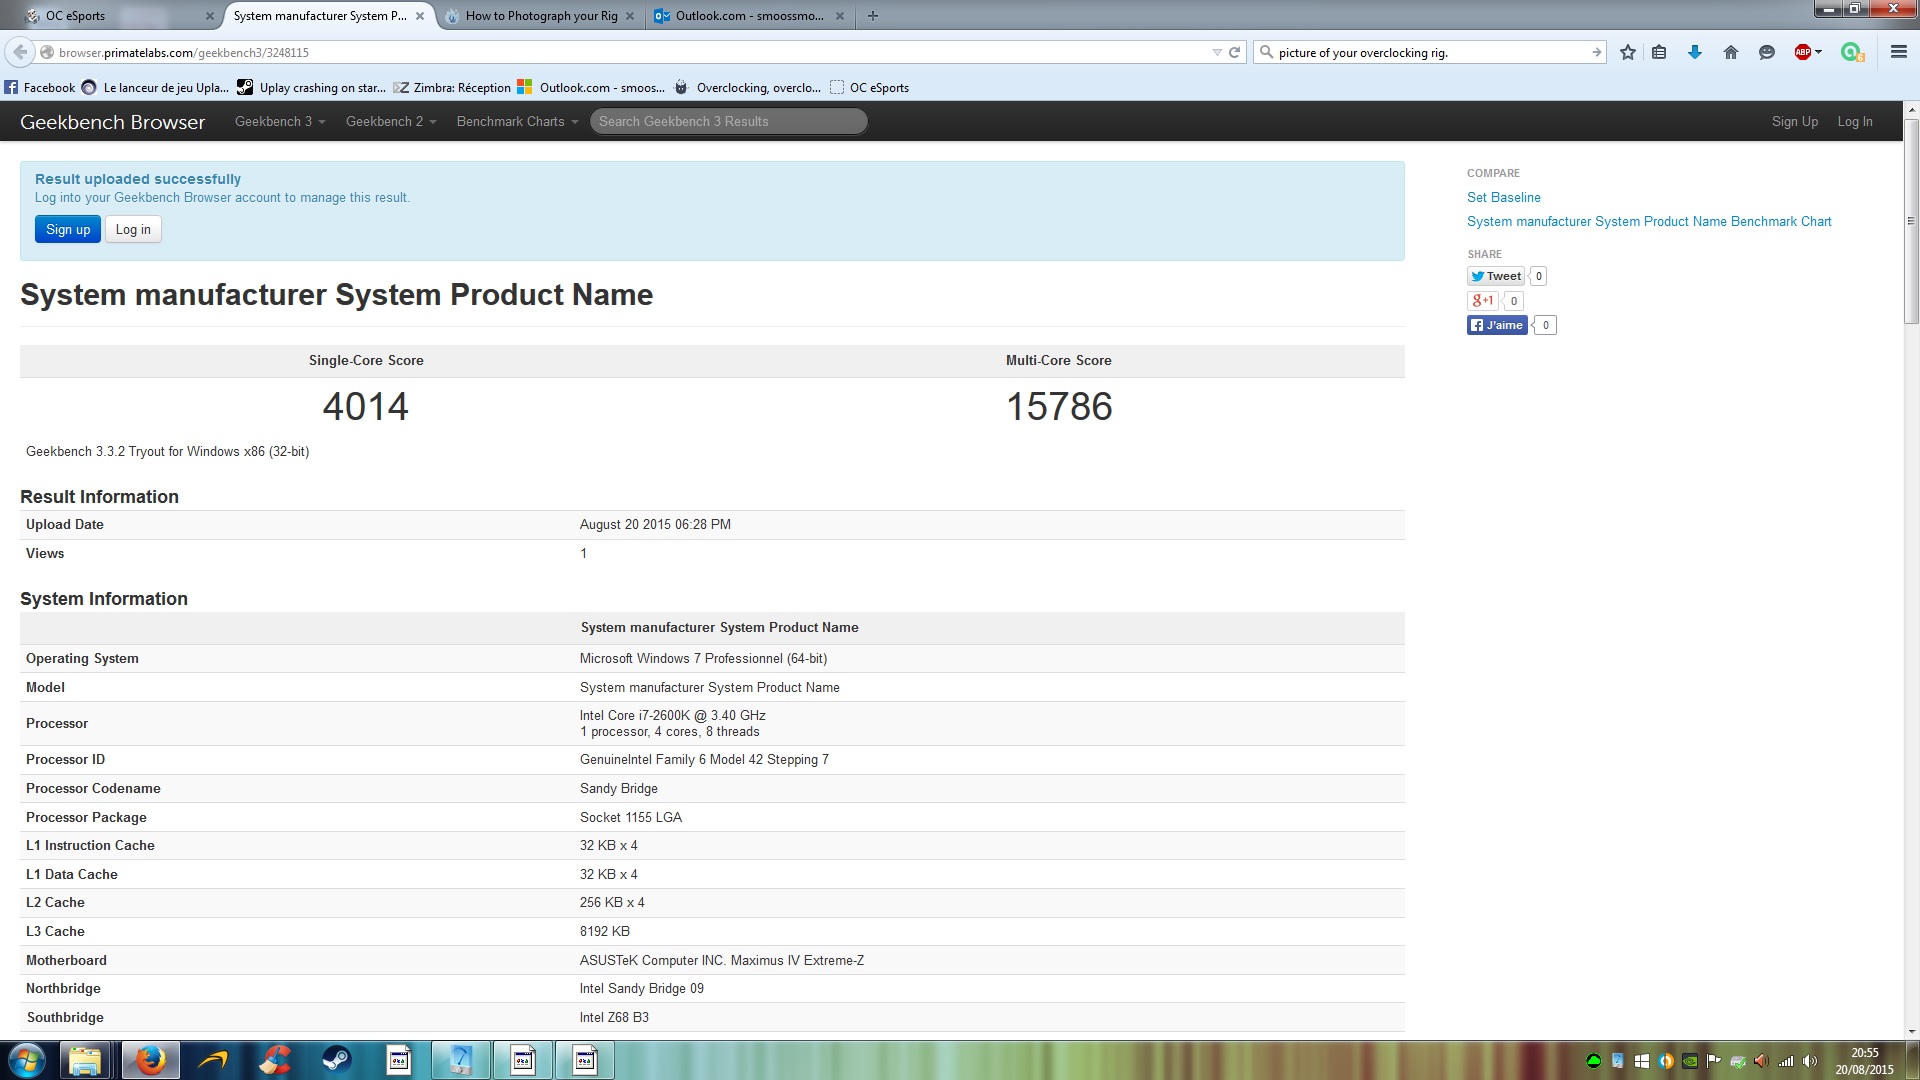This screenshot has height=1080, width=1920.
Task: Open the Outlook.com - smoos... bookmark
Action: tap(591, 88)
